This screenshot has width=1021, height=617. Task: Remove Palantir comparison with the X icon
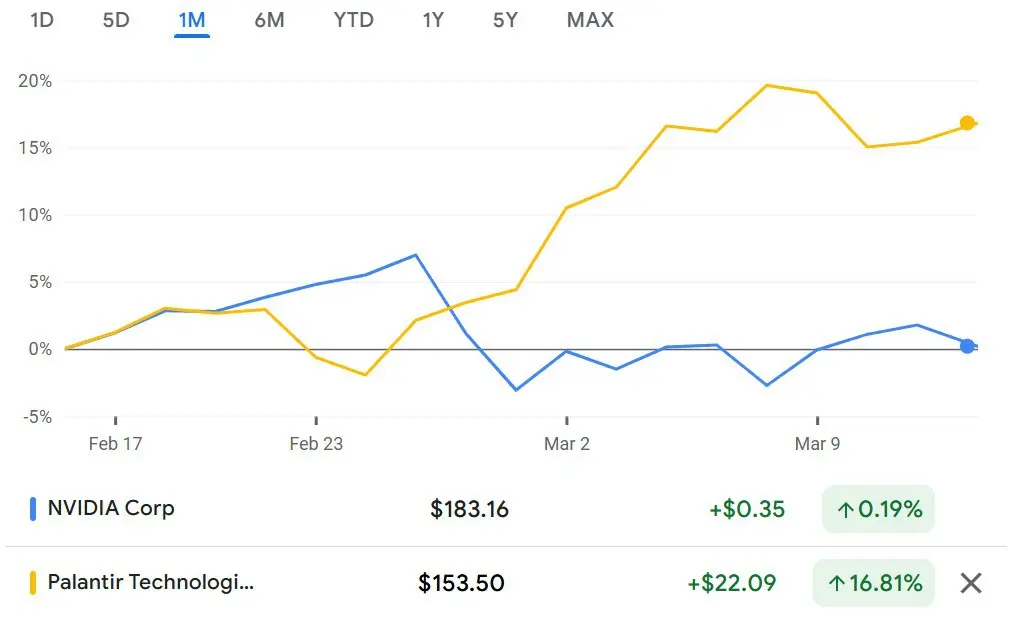coord(970,583)
